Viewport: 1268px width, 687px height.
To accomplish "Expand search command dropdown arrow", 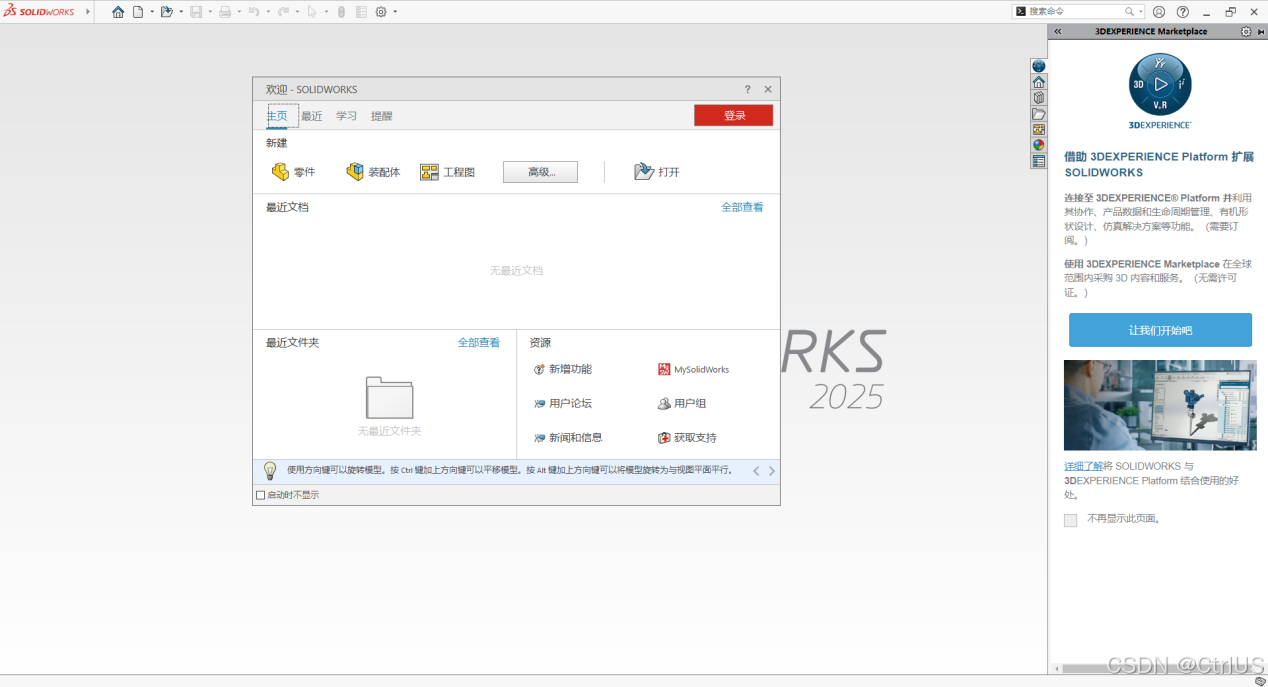I will click(1141, 12).
